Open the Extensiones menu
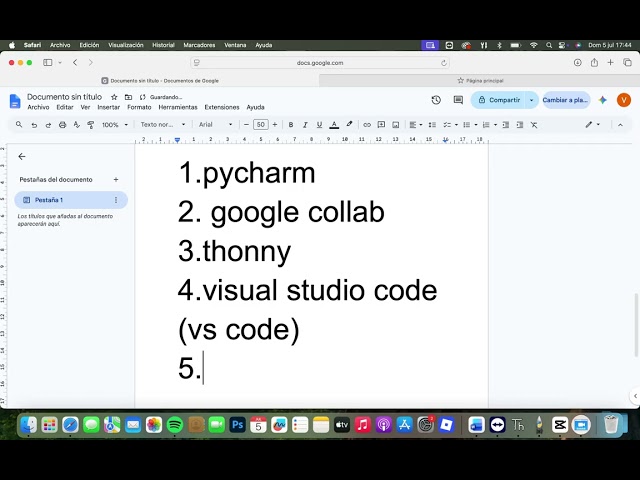 pos(222,107)
